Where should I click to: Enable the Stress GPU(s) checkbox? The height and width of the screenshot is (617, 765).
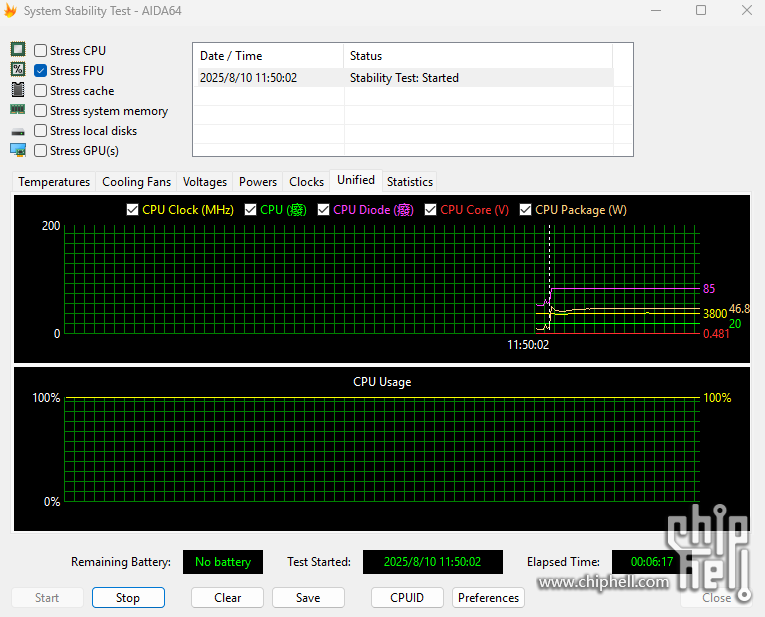[40, 151]
